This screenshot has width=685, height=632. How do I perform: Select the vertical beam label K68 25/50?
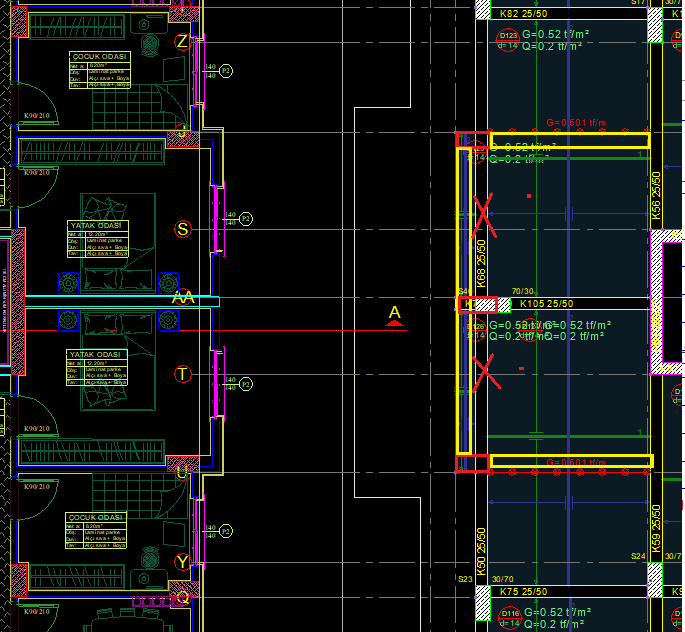pyautogui.click(x=481, y=264)
